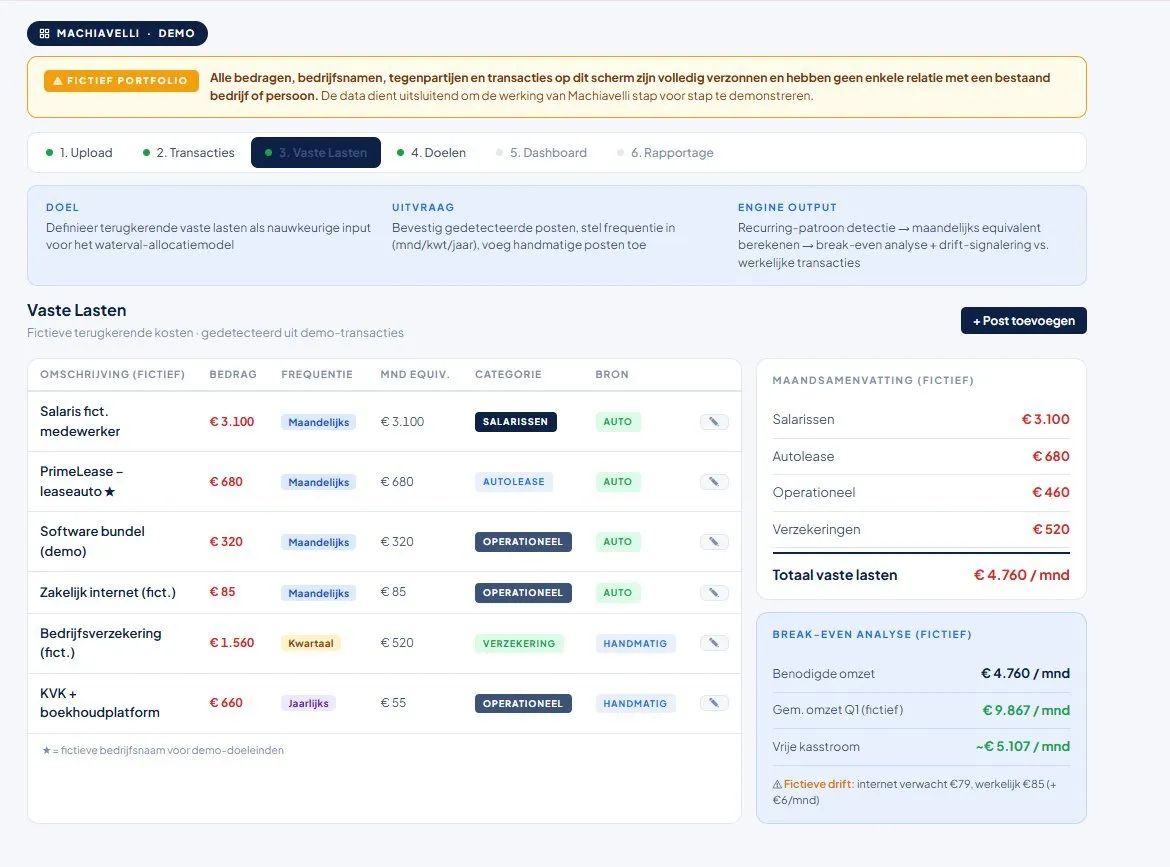The height and width of the screenshot is (867, 1170).
Task: Switch to the 2. Transacties step
Action: click(x=189, y=152)
